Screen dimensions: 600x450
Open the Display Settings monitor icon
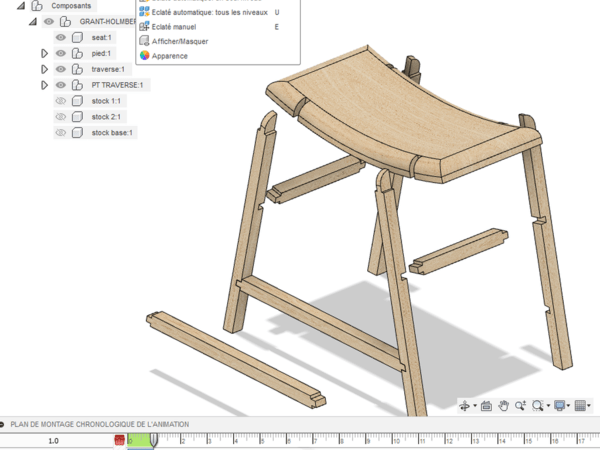(560, 406)
